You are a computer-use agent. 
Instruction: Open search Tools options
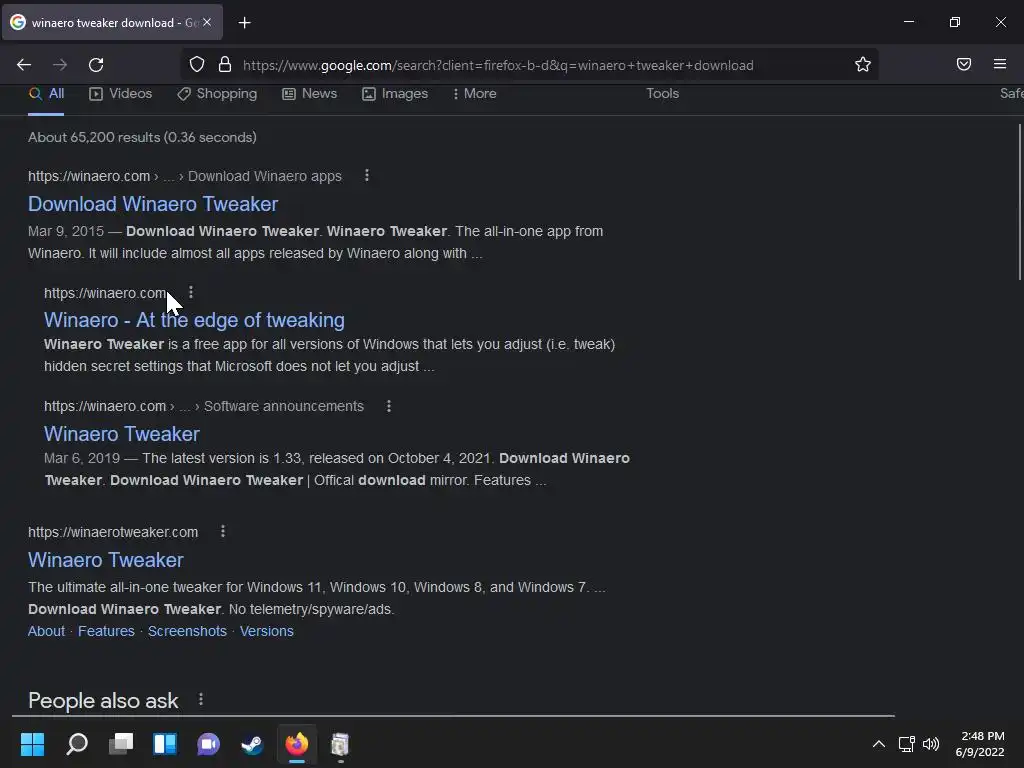click(x=662, y=93)
